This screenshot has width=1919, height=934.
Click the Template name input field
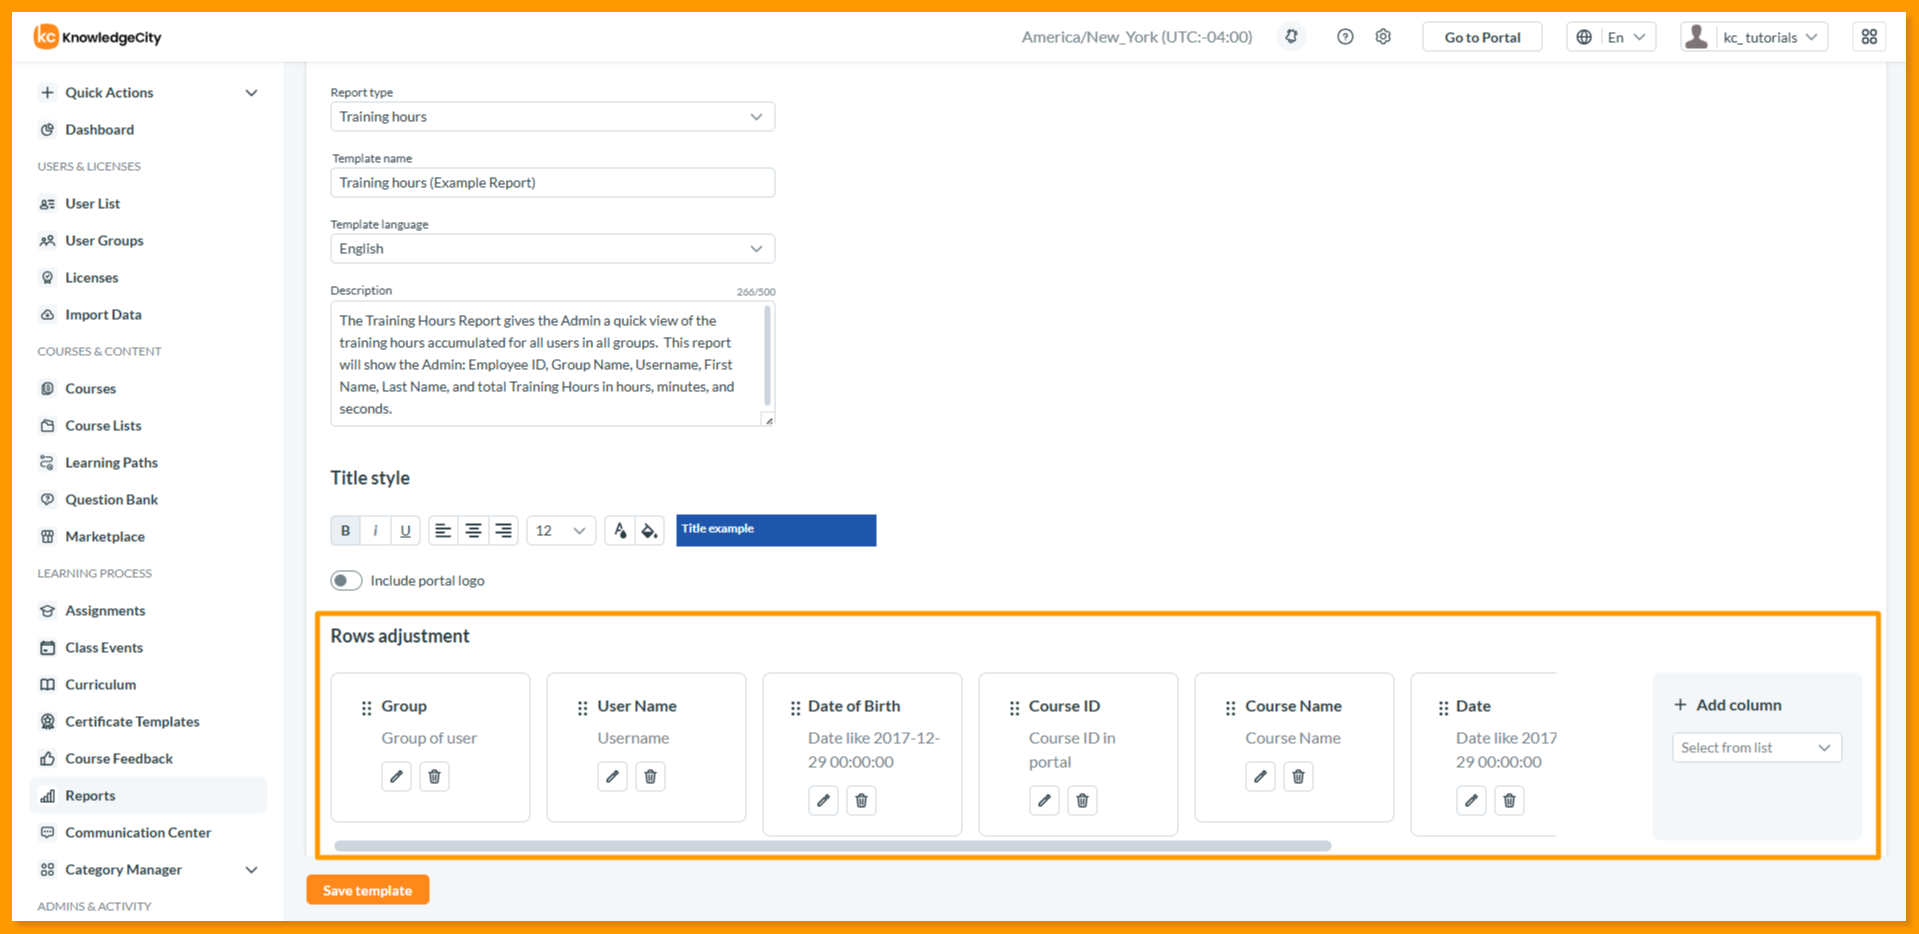pos(552,183)
